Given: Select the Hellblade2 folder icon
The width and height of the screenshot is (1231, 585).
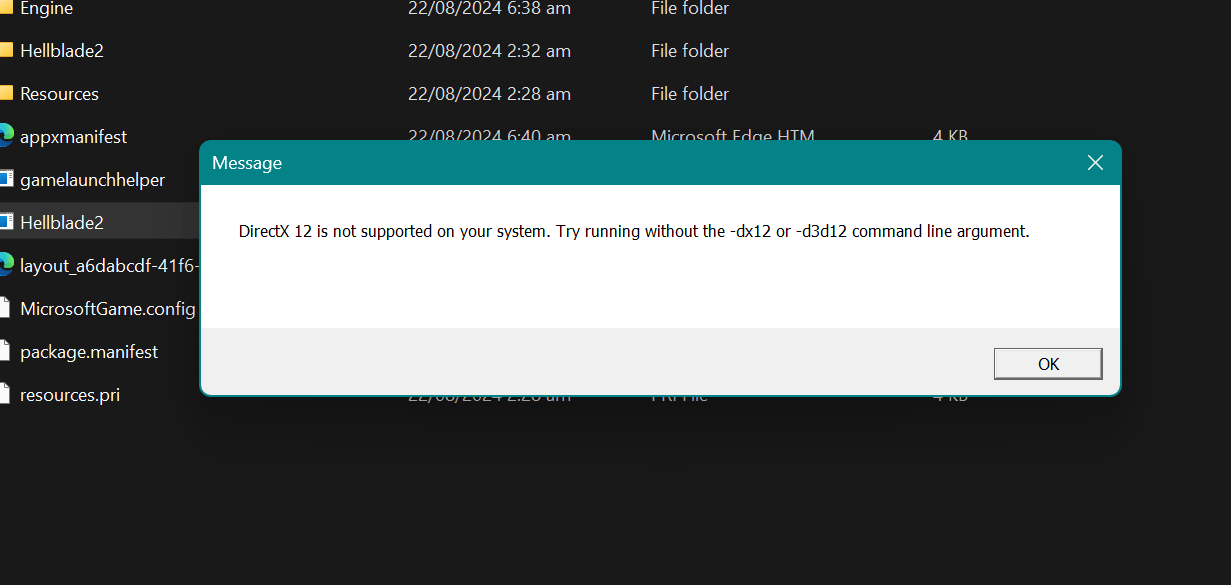Looking at the screenshot, I should pyautogui.click(x=6, y=51).
